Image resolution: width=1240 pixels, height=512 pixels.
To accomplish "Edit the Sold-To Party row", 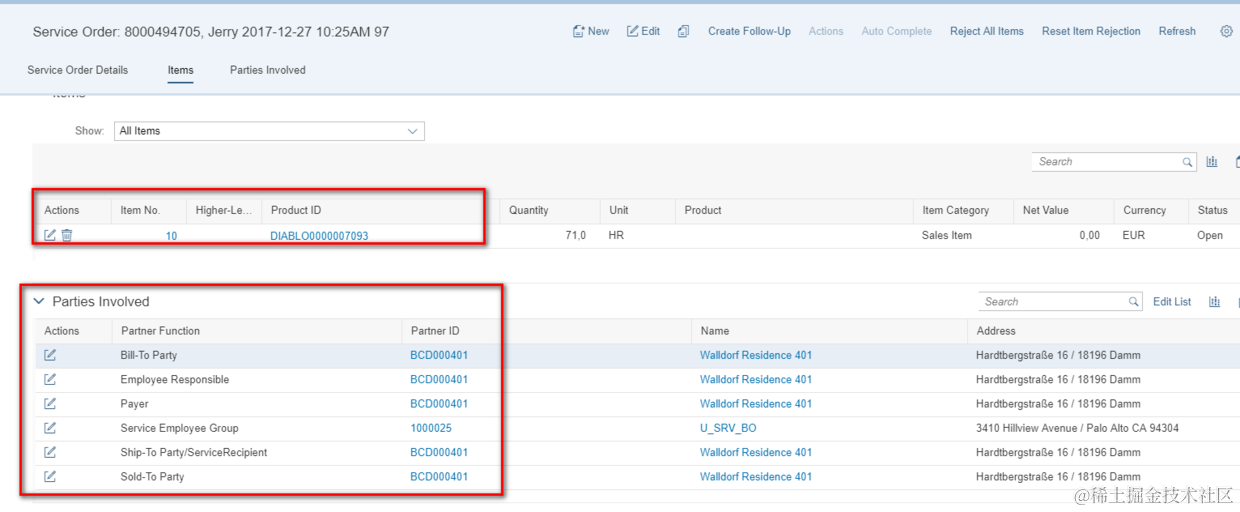I will click(50, 477).
